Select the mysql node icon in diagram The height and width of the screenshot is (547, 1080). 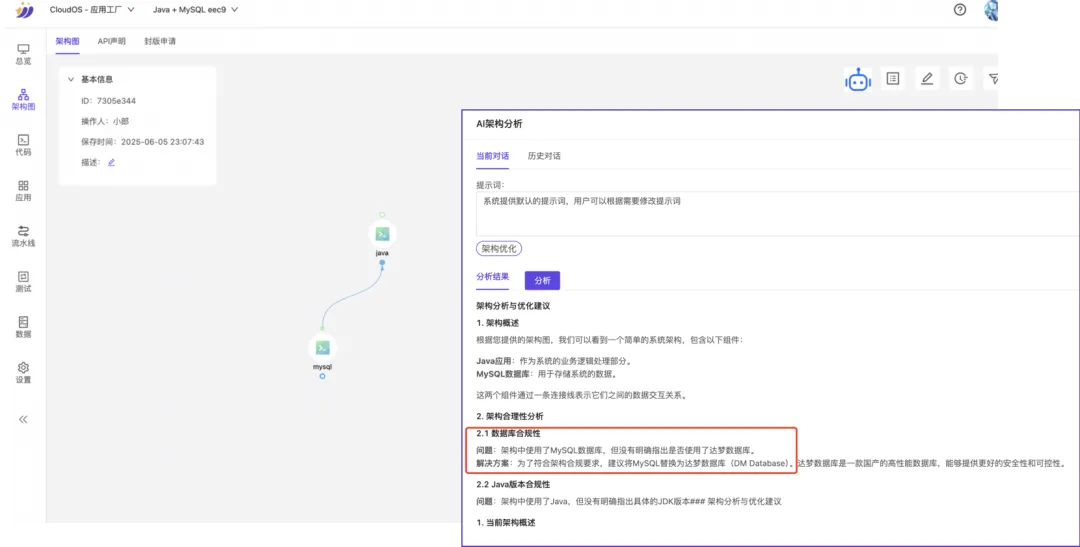[x=322, y=348]
